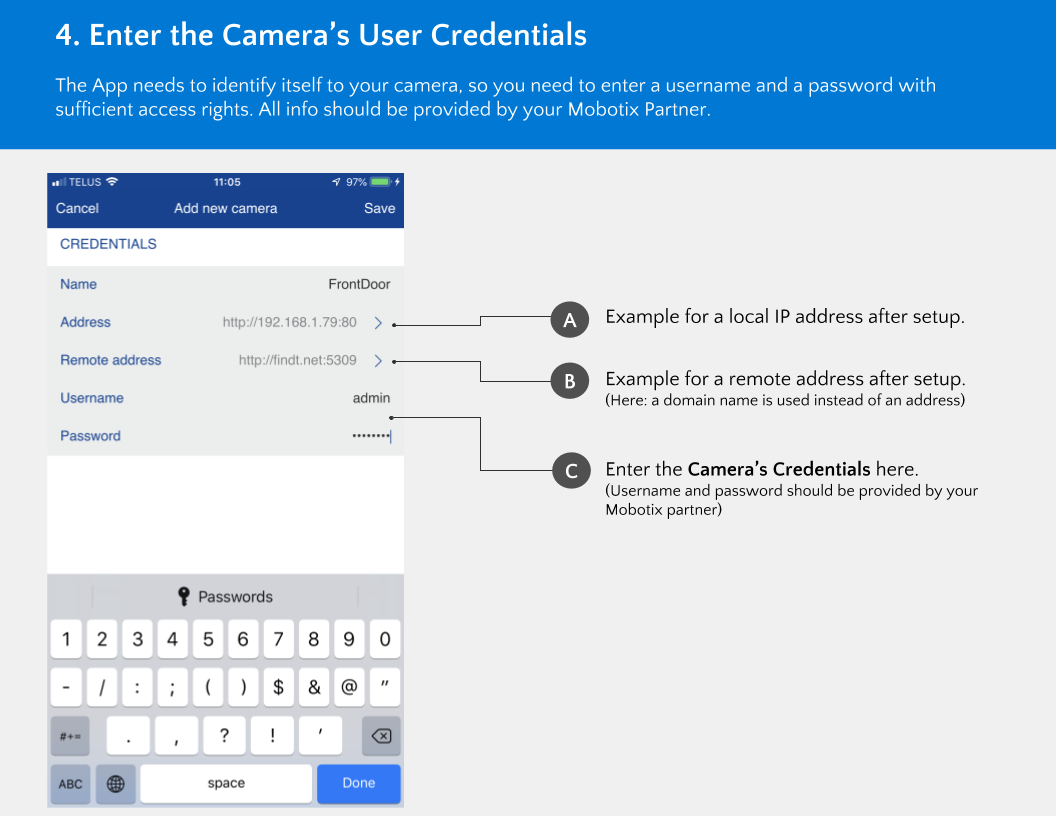Tap the period key
Screen dimensions: 1056x816
(x=128, y=736)
